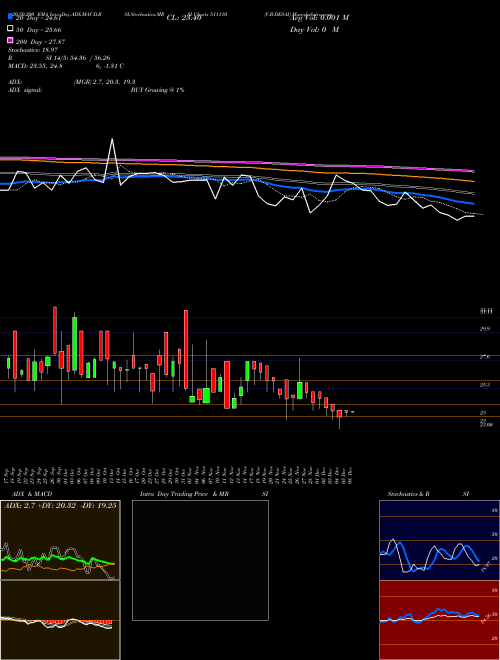Open the ADX indicator chart panel

(60, 540)
